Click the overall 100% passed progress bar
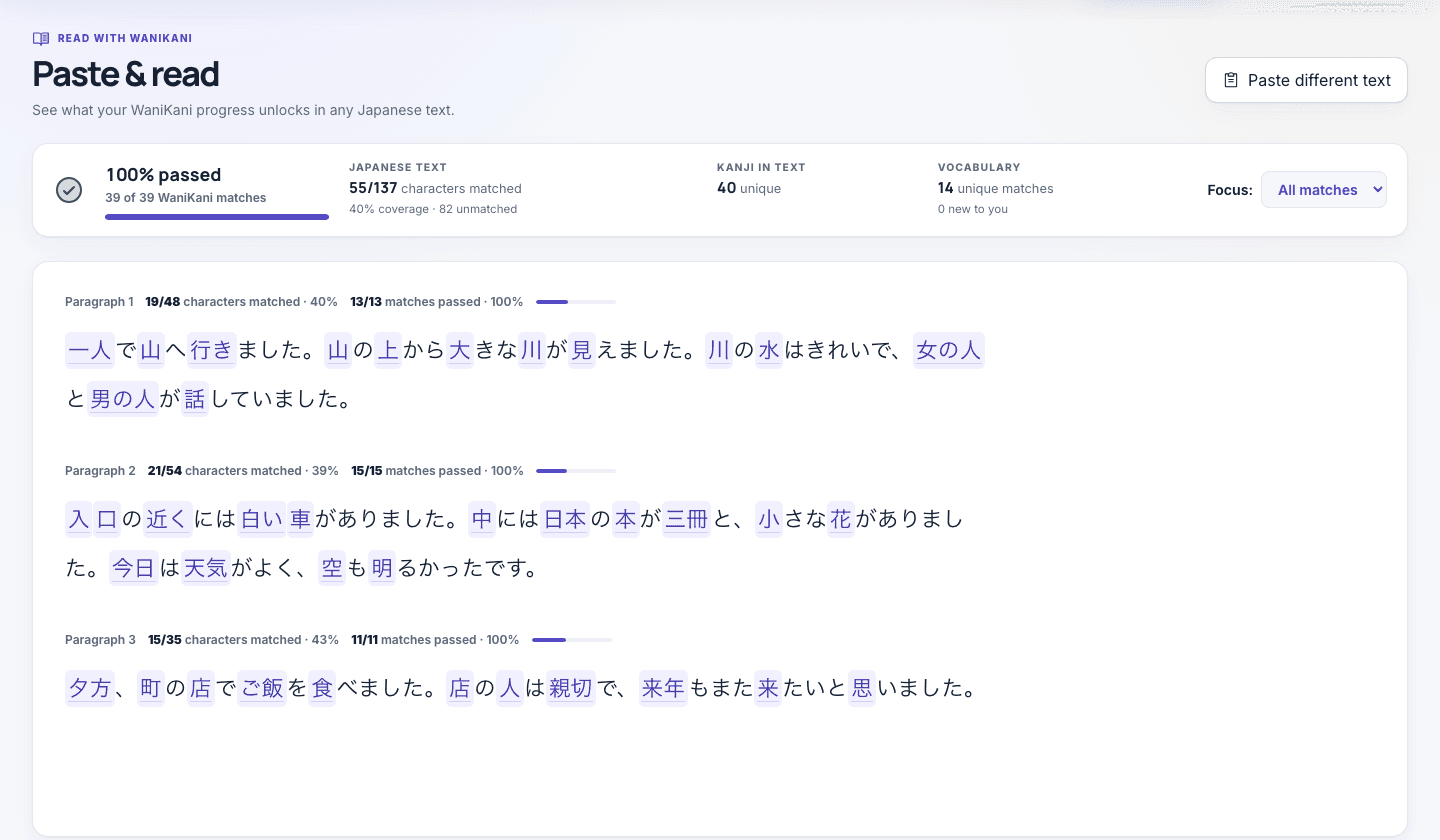The width and height of the screenshot is (1440, 840). [217, 216]
